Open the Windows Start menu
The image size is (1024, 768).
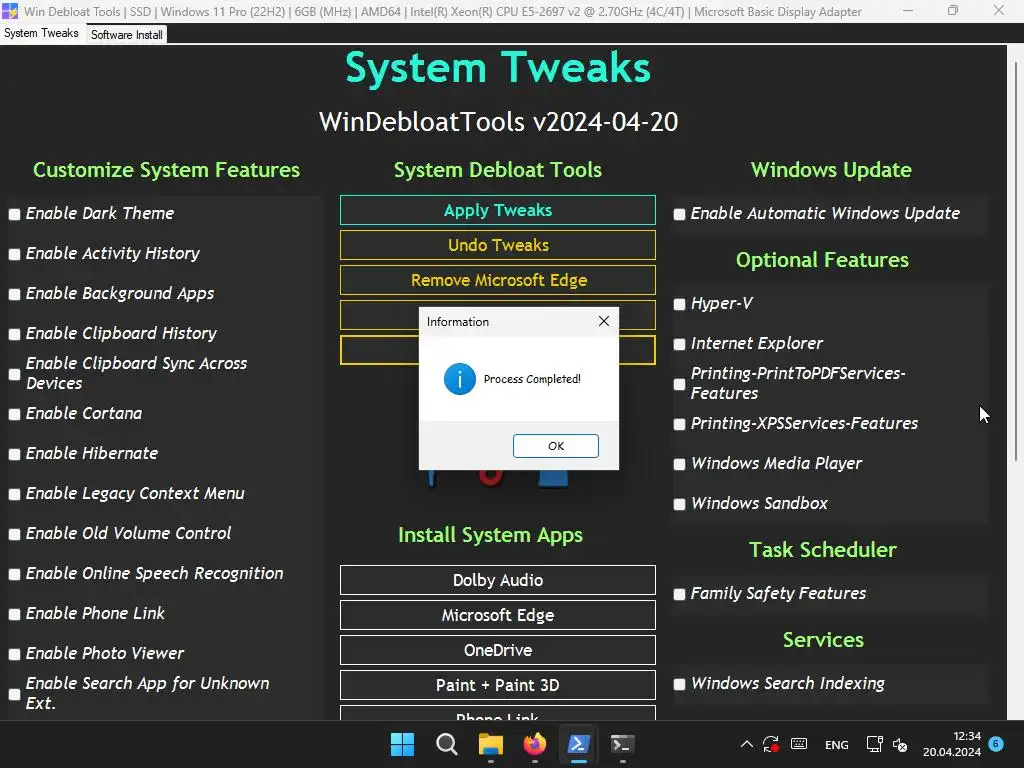tap(402, 744)
